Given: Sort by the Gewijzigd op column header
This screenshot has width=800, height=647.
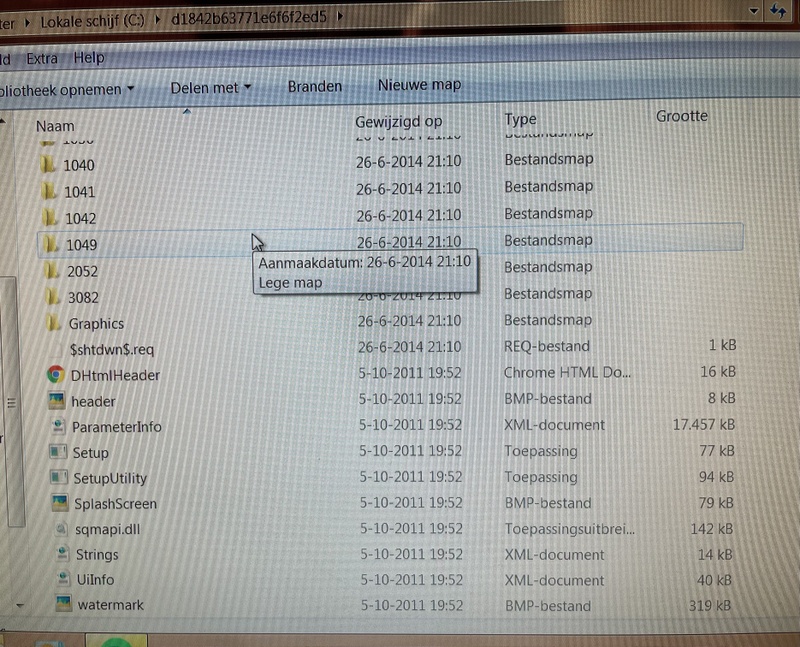Looking at the screenshot, I should pos(398,121).
